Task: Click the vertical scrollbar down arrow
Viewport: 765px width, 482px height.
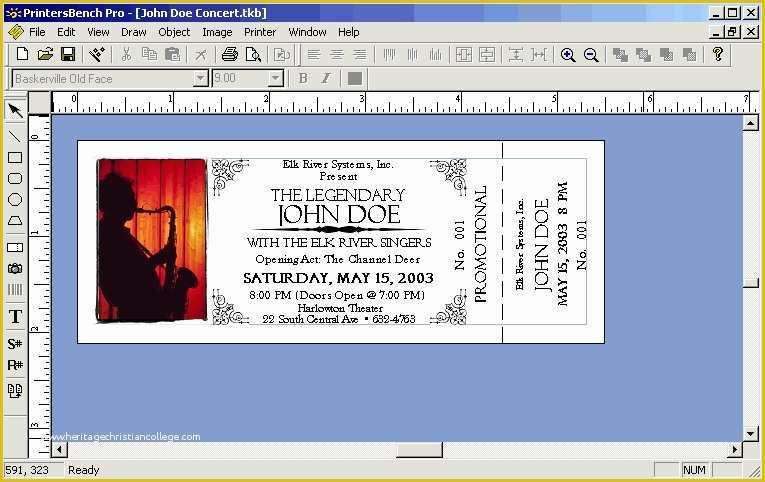Action: pyautogui.click(x=750, y=433)
